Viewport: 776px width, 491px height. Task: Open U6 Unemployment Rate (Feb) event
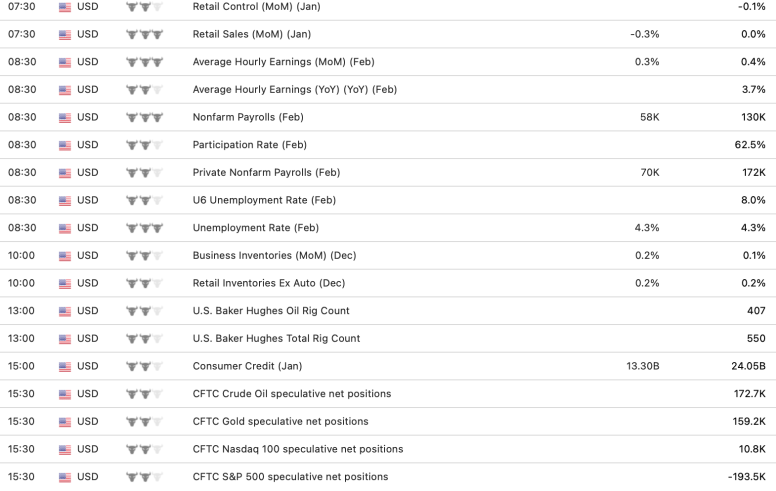pyautogui.click(x=264, y=200)
